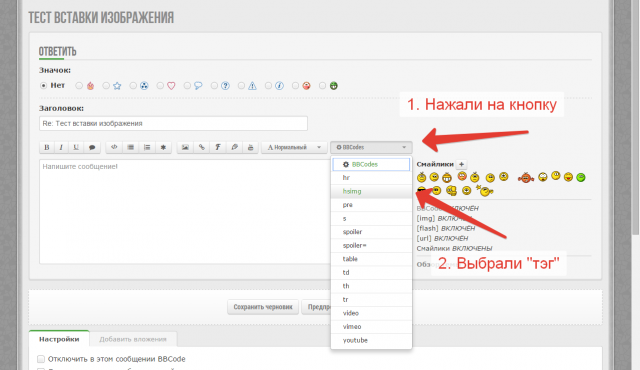640x370 pixels.
Task: Choose the question mark post icon radio
Action: point(214,86)
